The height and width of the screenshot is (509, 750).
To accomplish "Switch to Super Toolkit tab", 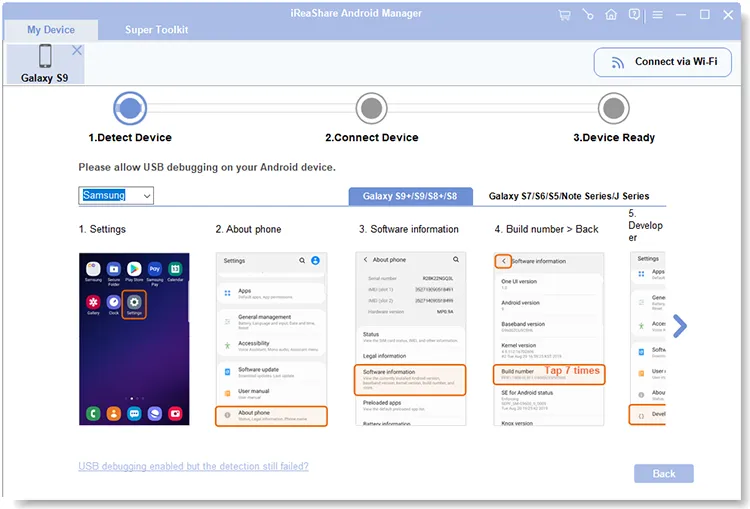I will point(156,30).
